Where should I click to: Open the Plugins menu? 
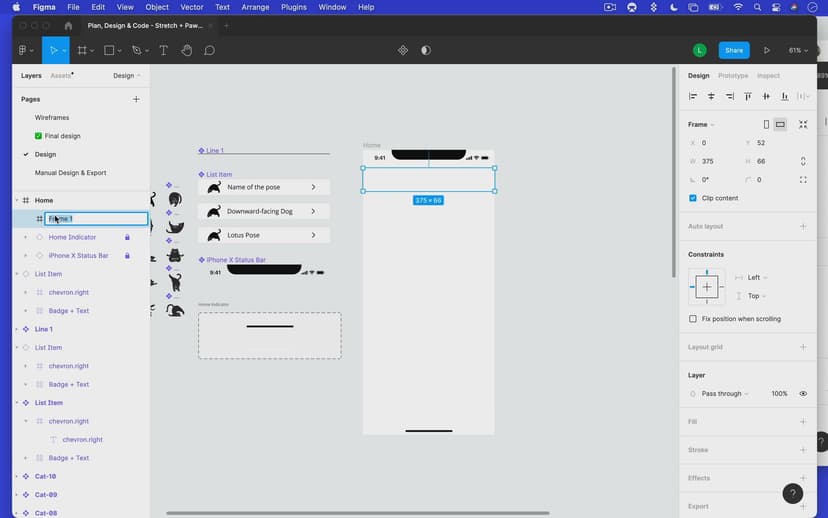(294, 7)
